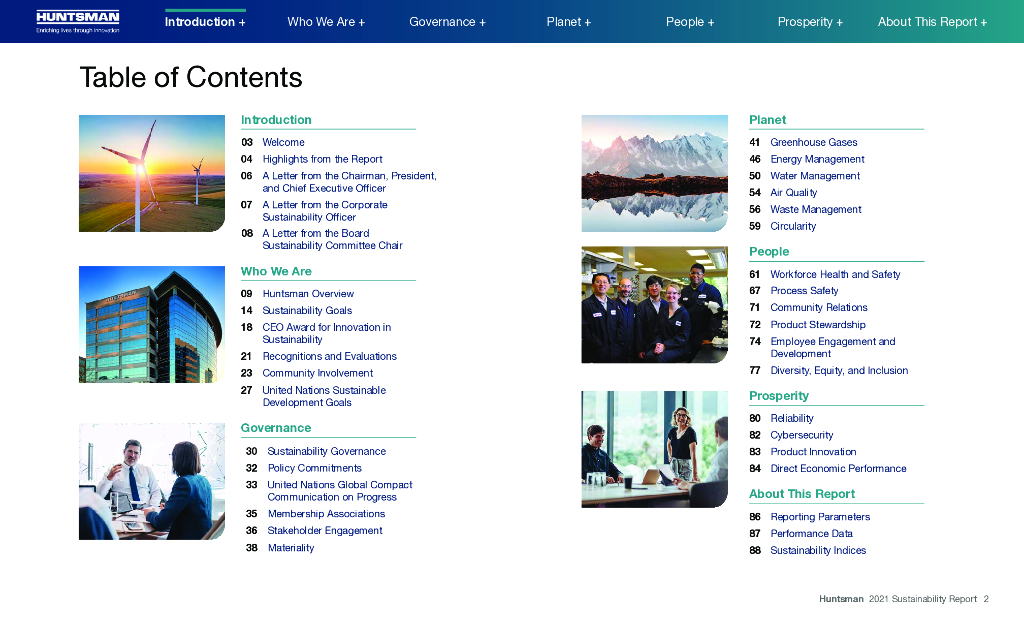
Task: Go to the Introduction section heading
Action: click(x=276, y=120)
